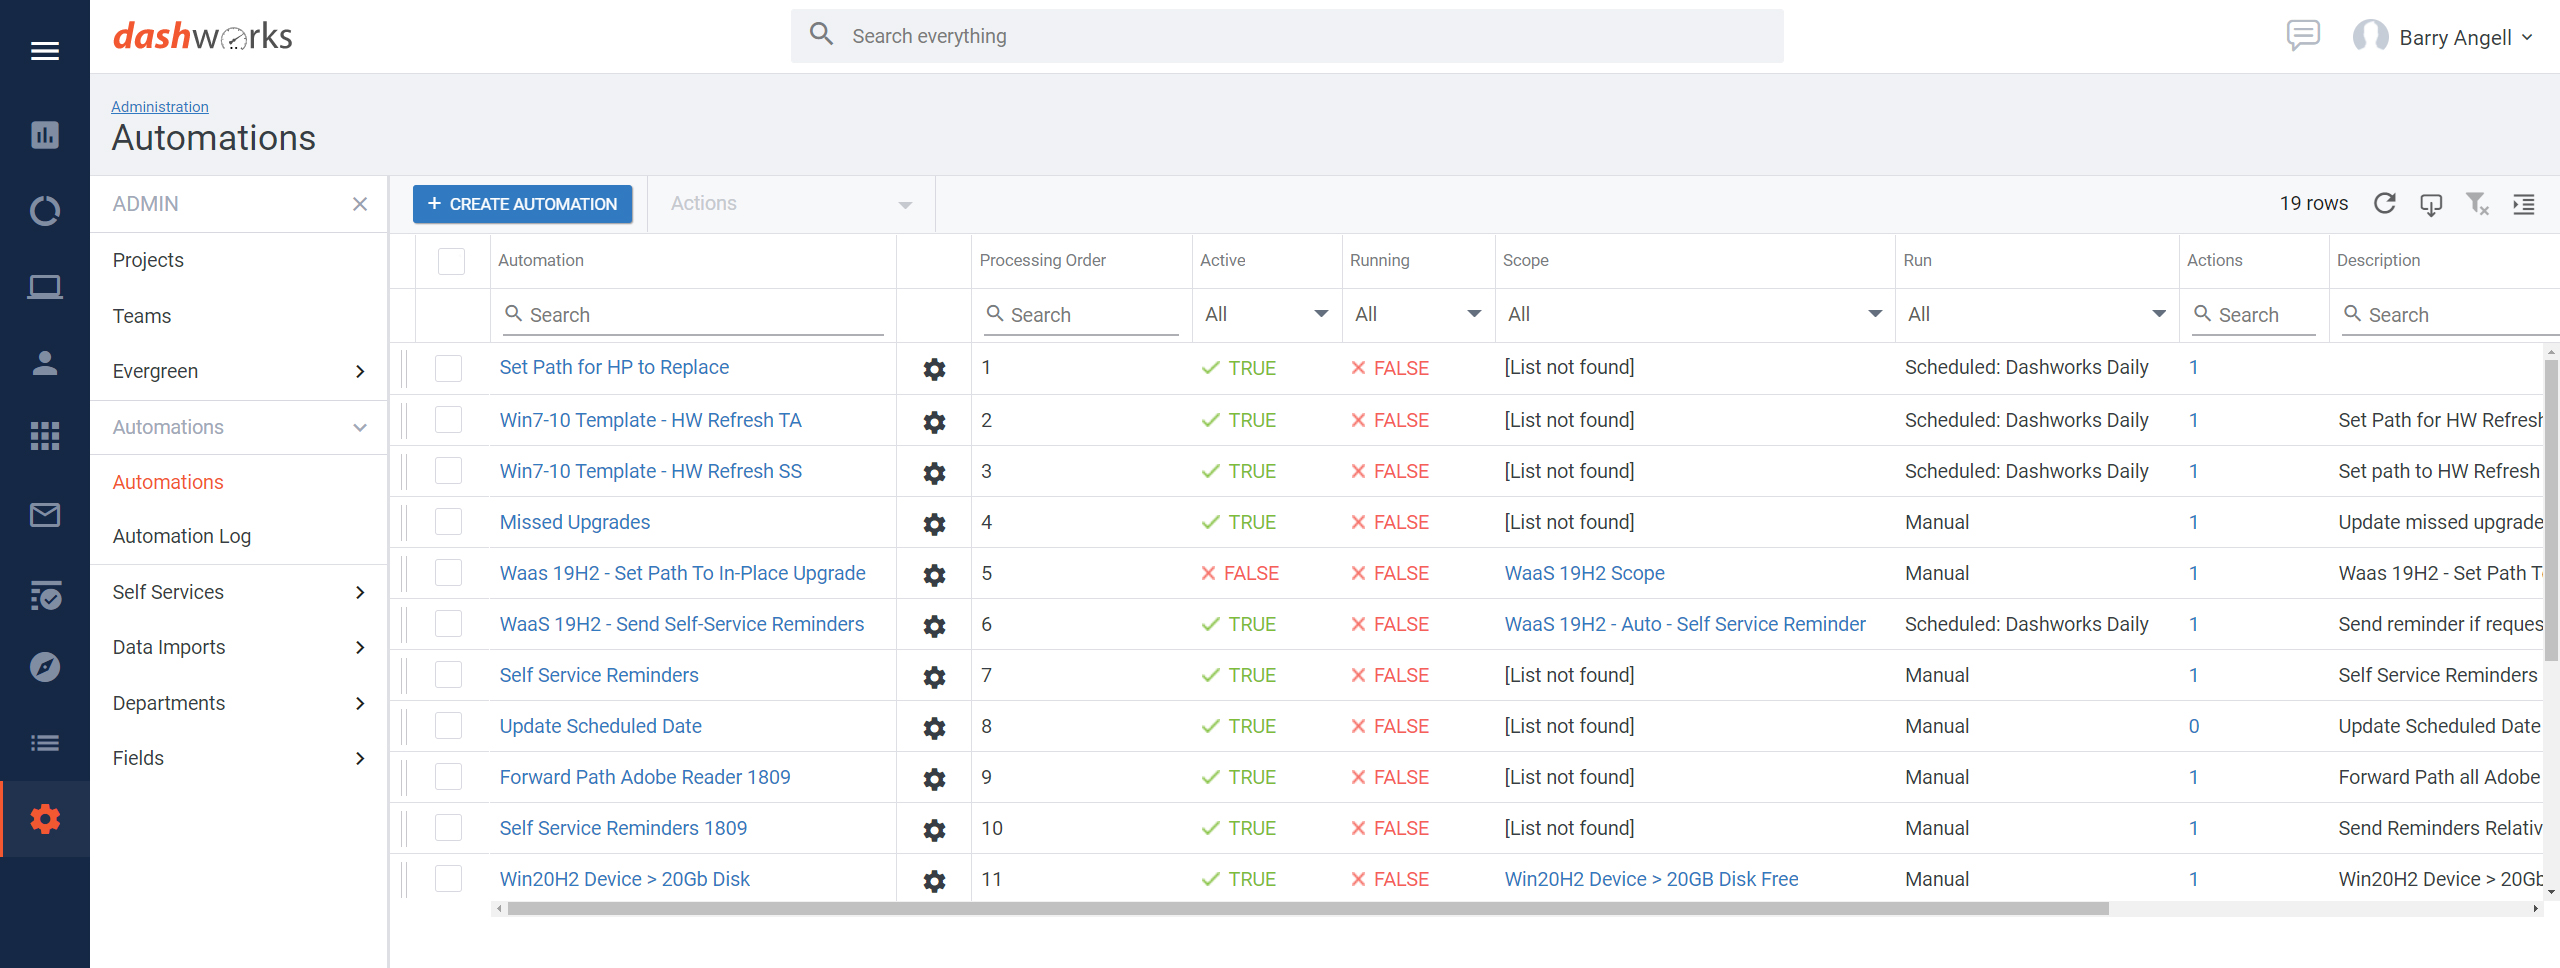
Task: Click the envelope icon in the sidebar
Action: coord(45,515)
